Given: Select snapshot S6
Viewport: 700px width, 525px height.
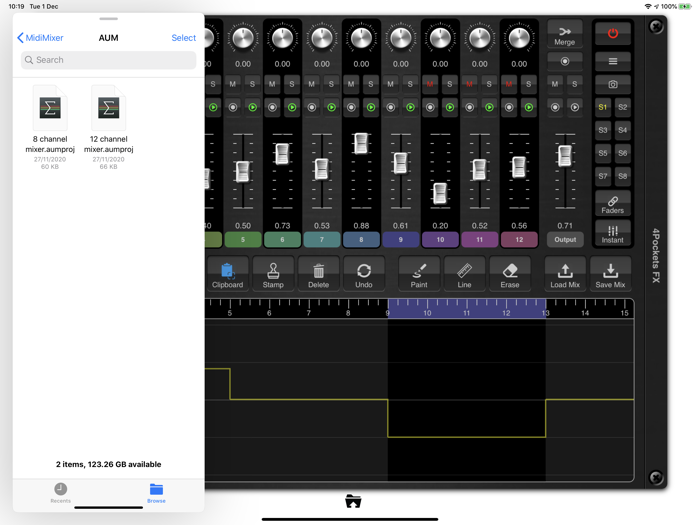Looking at the screenshot, I should pos(622,153).
